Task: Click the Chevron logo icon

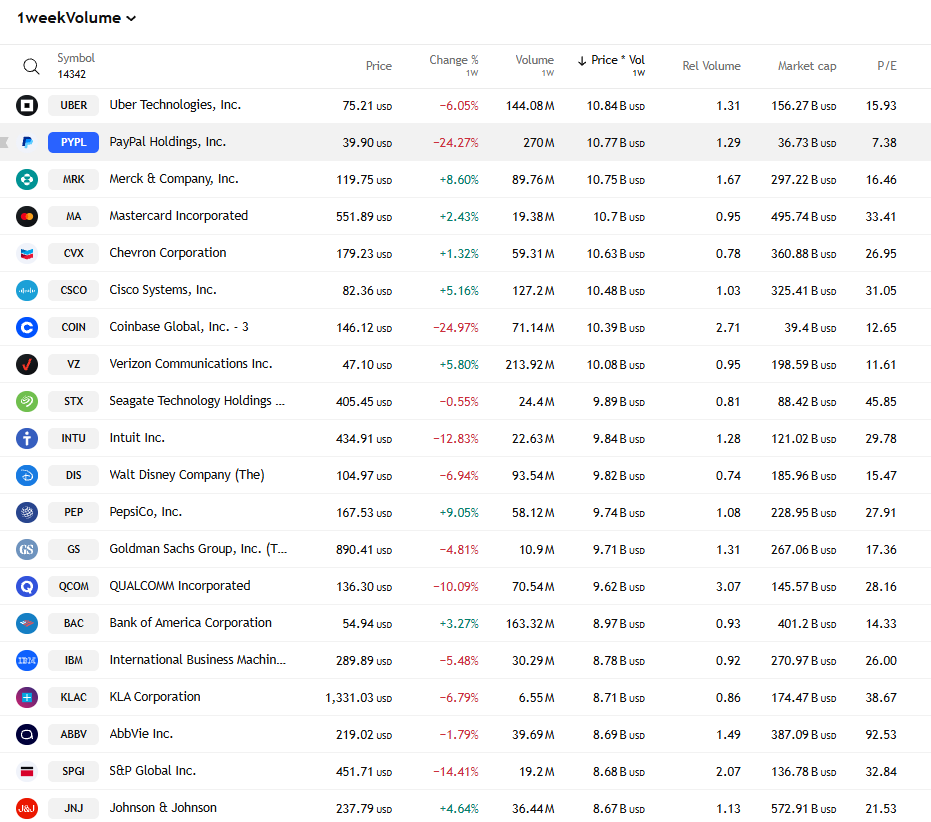Action: point(27,254)
